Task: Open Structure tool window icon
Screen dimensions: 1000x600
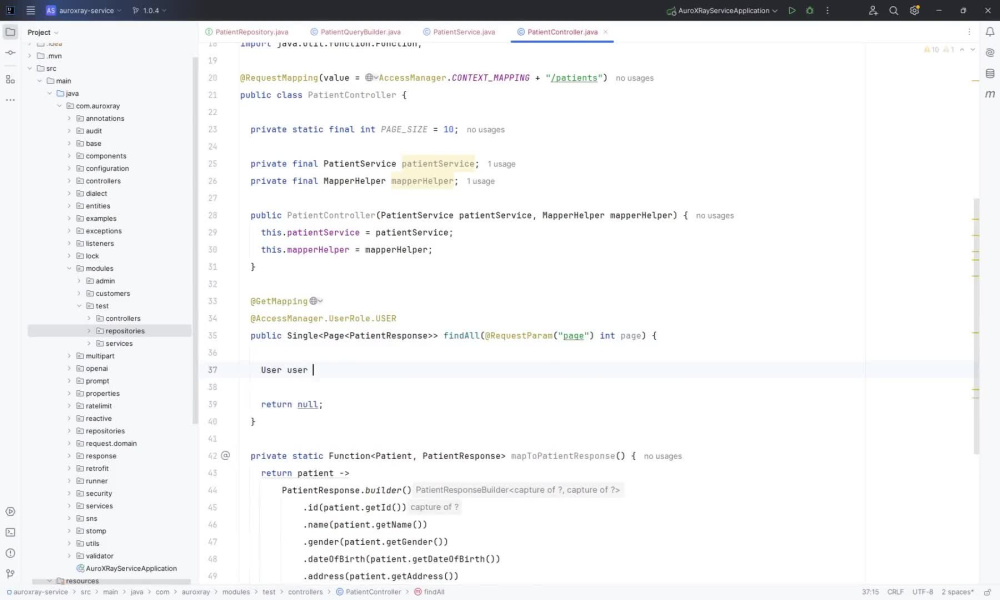Action: 10,79
